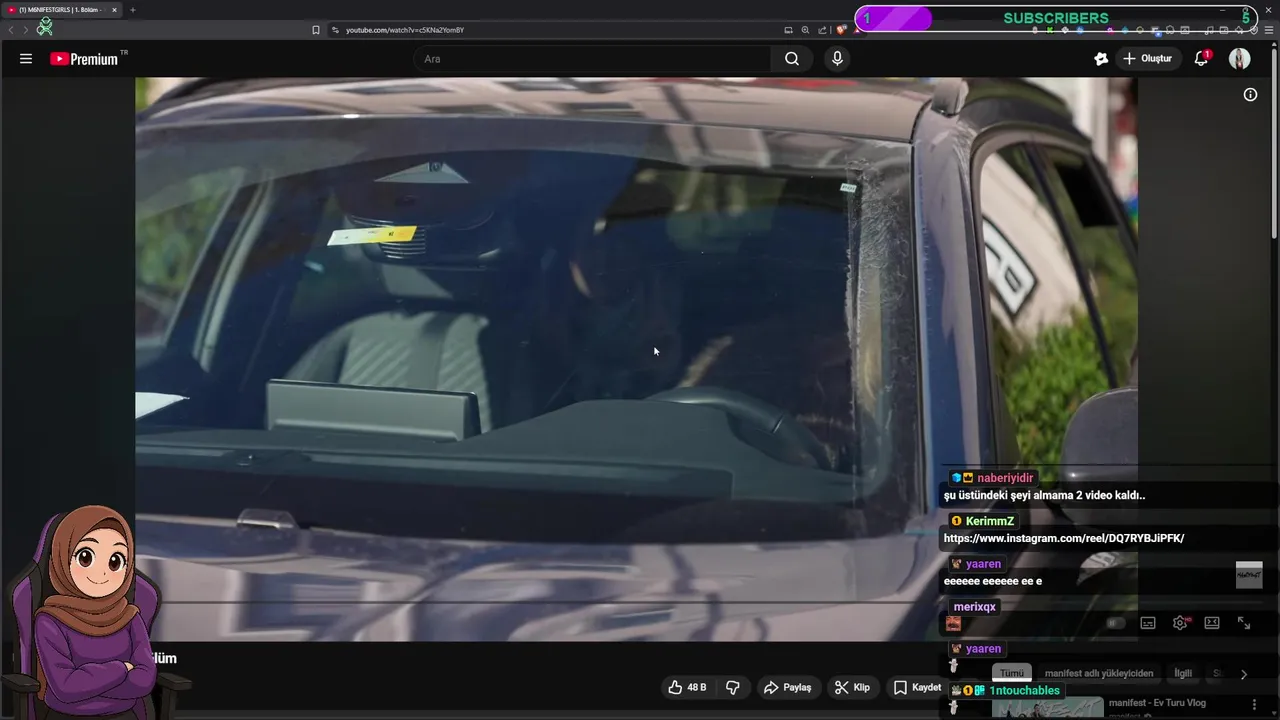
Task: Click 1ntouchables username in chat overlay
Action: 1024,691
